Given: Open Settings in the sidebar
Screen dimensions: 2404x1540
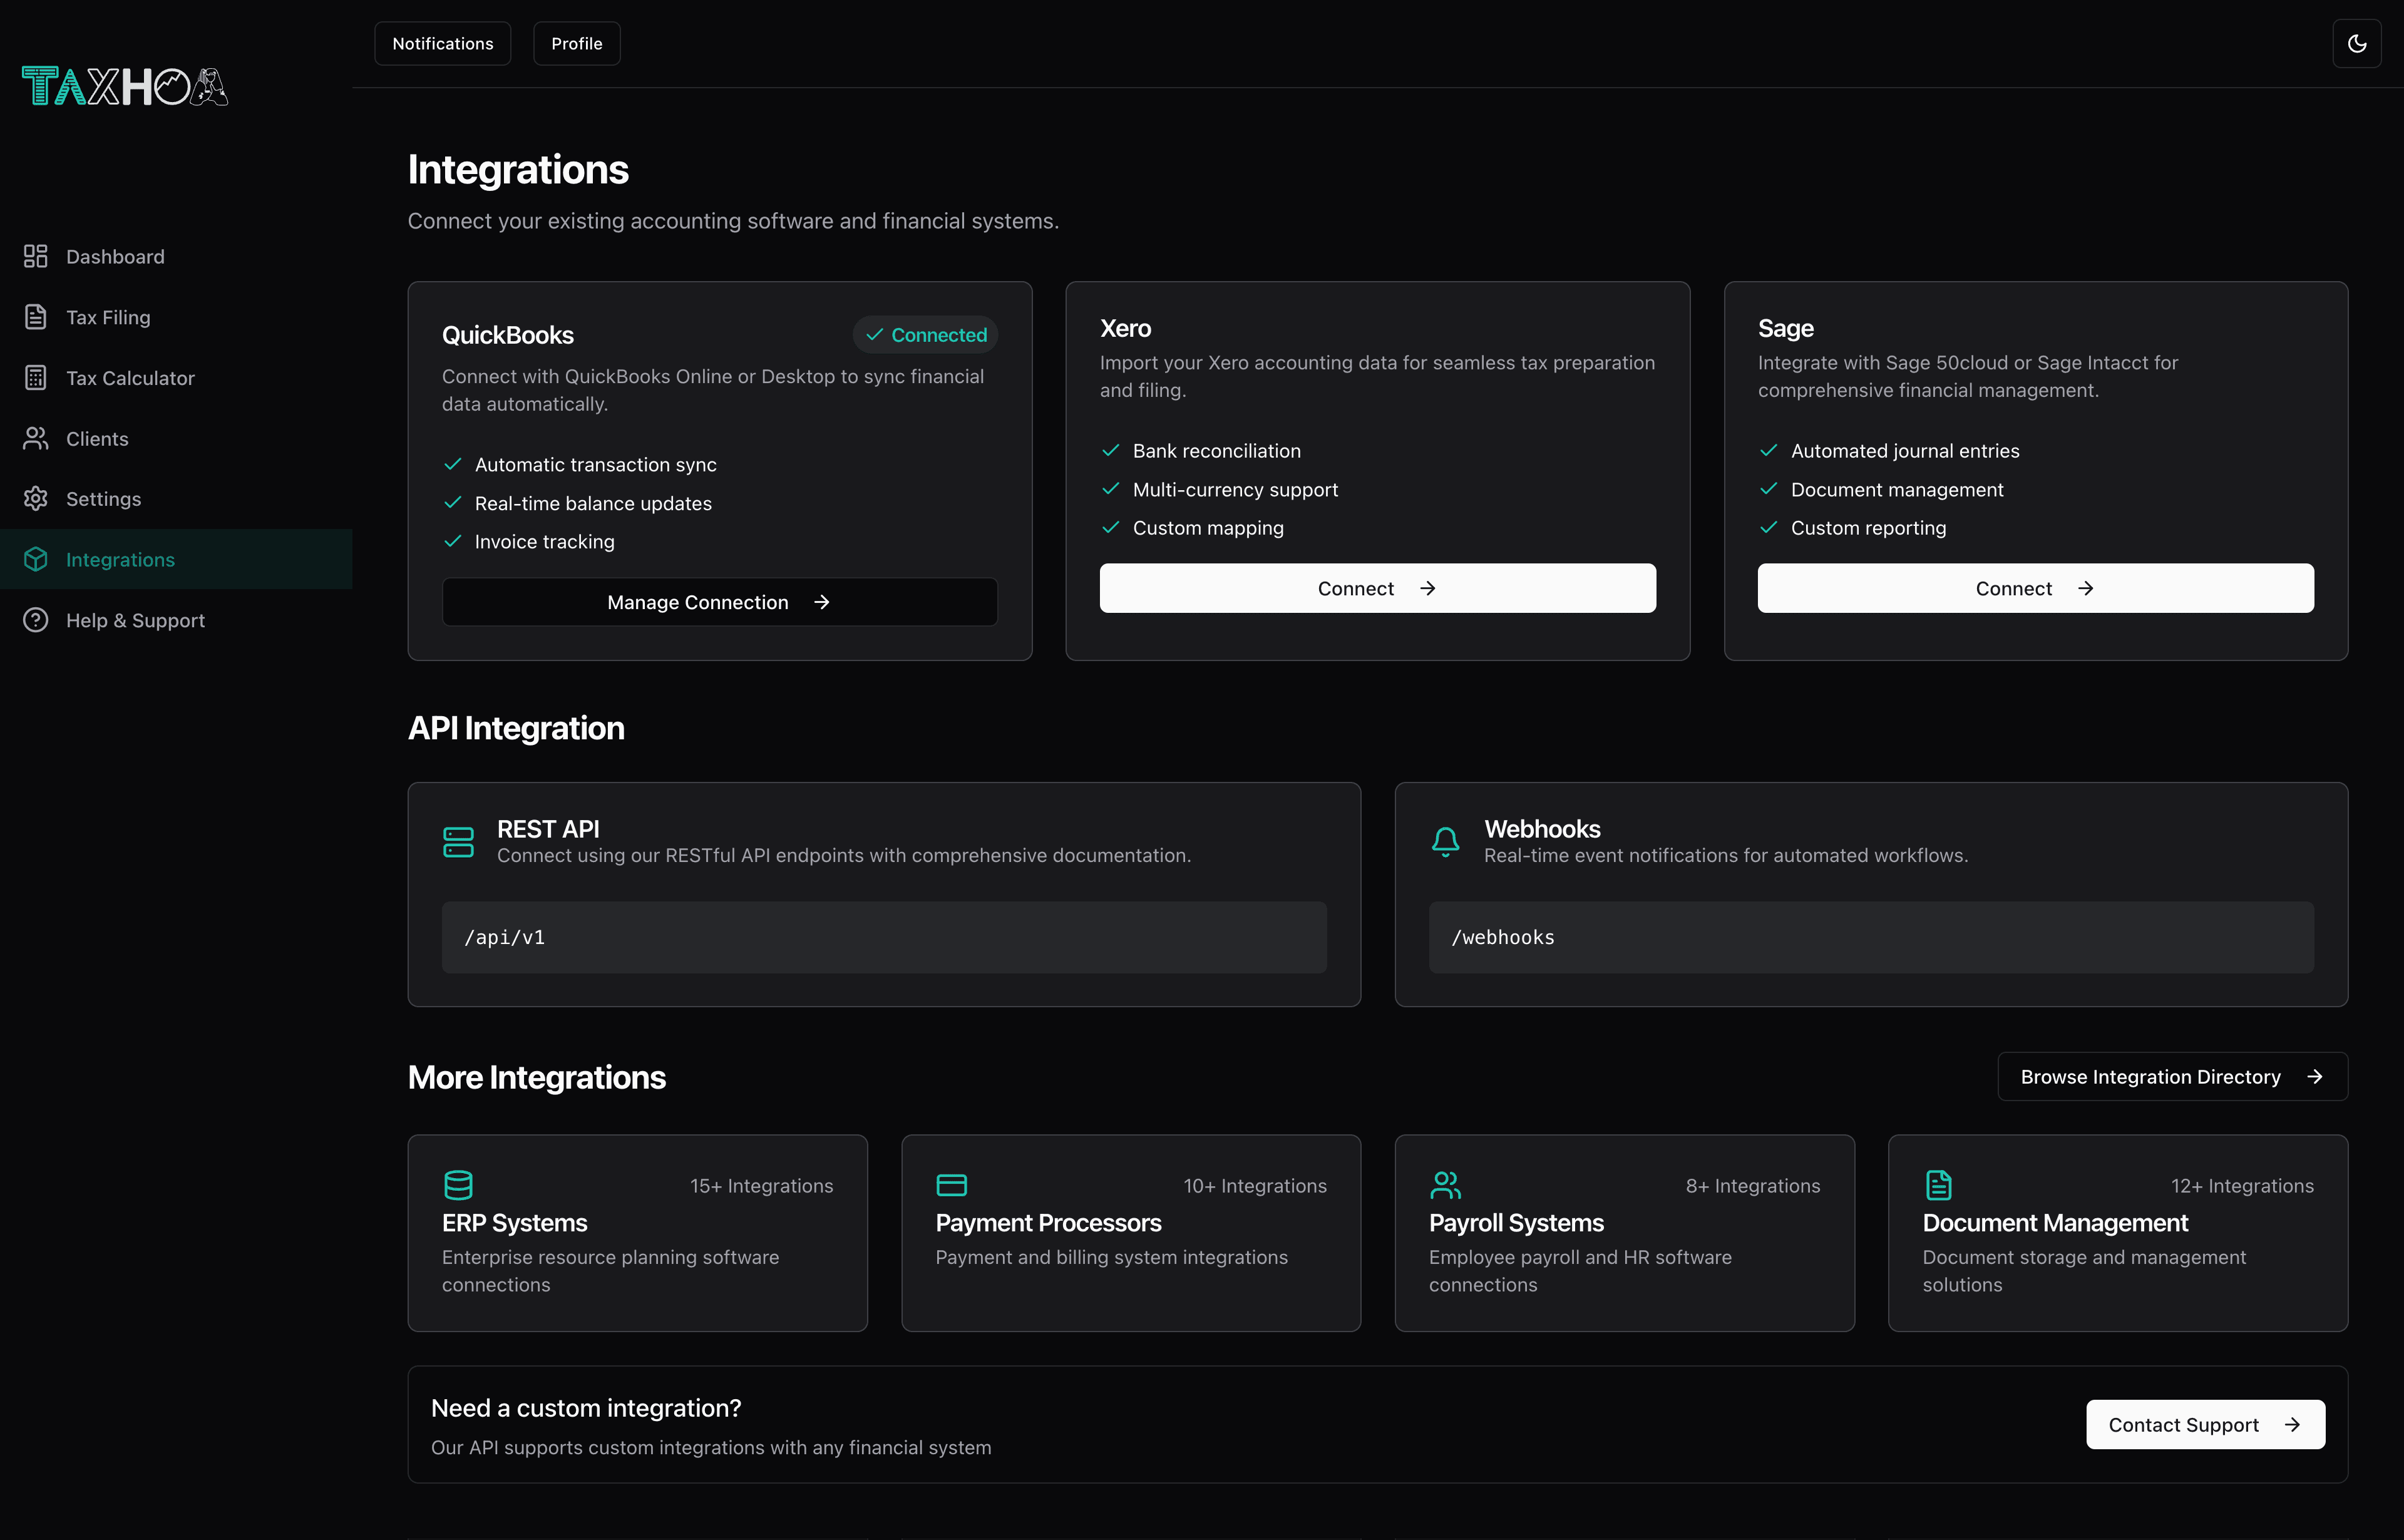Looking at the screenshot, I should coord(176,498).
